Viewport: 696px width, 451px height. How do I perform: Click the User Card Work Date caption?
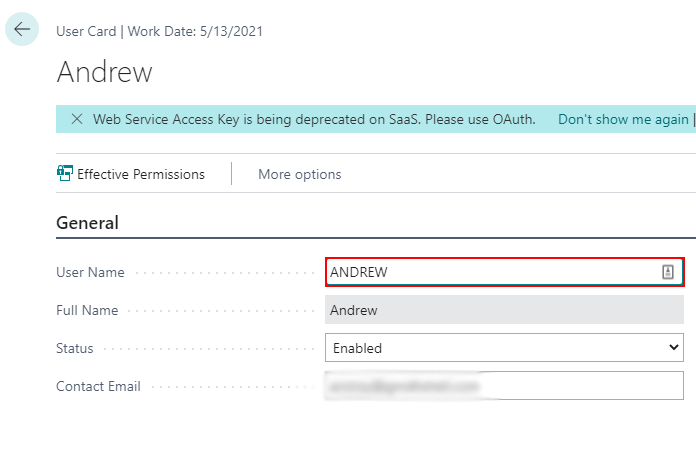159,31
